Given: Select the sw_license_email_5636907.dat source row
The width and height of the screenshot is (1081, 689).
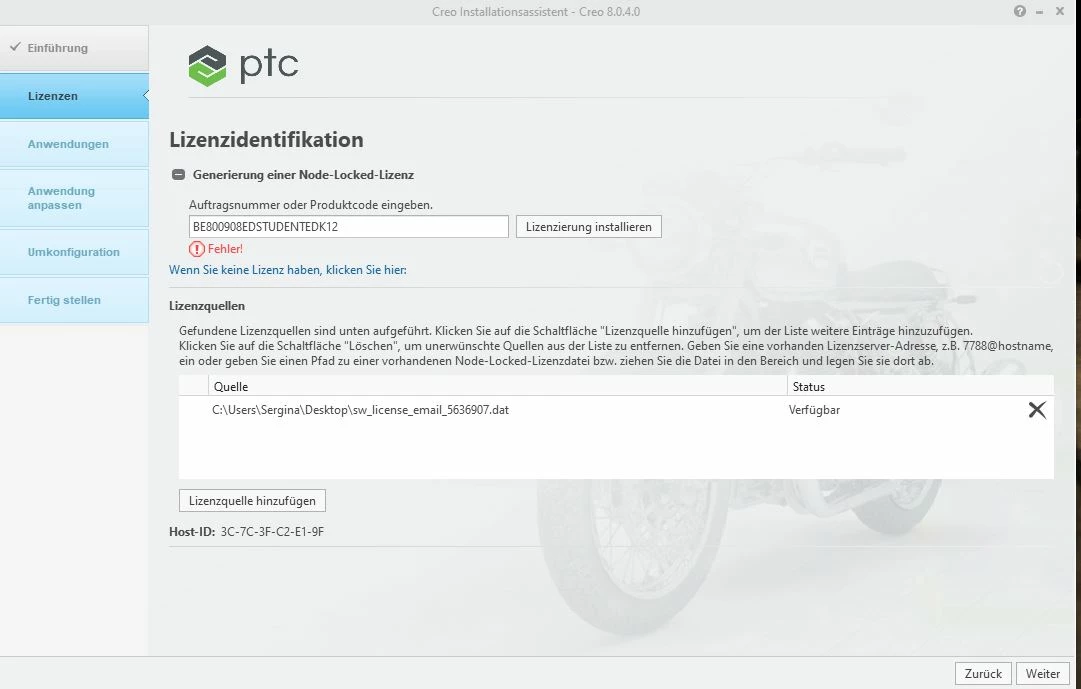Looking at the screenshot, I should (x=616, y=410).
